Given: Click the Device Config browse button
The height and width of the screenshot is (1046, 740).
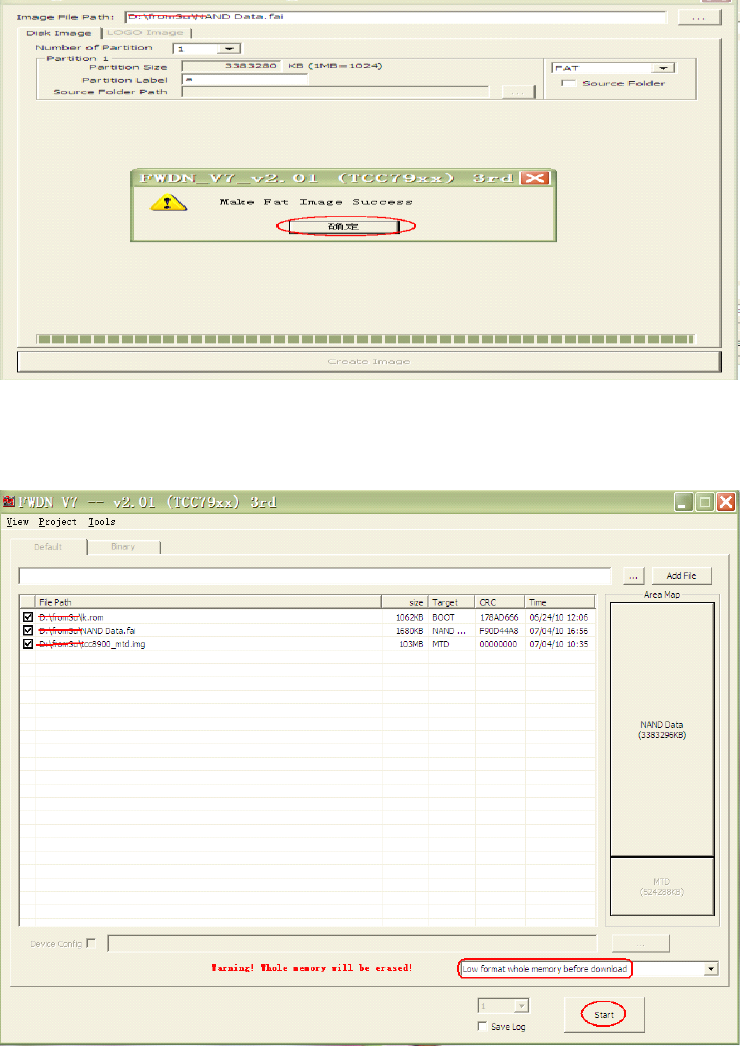Looking at the screenshot, I should [641, 943].
